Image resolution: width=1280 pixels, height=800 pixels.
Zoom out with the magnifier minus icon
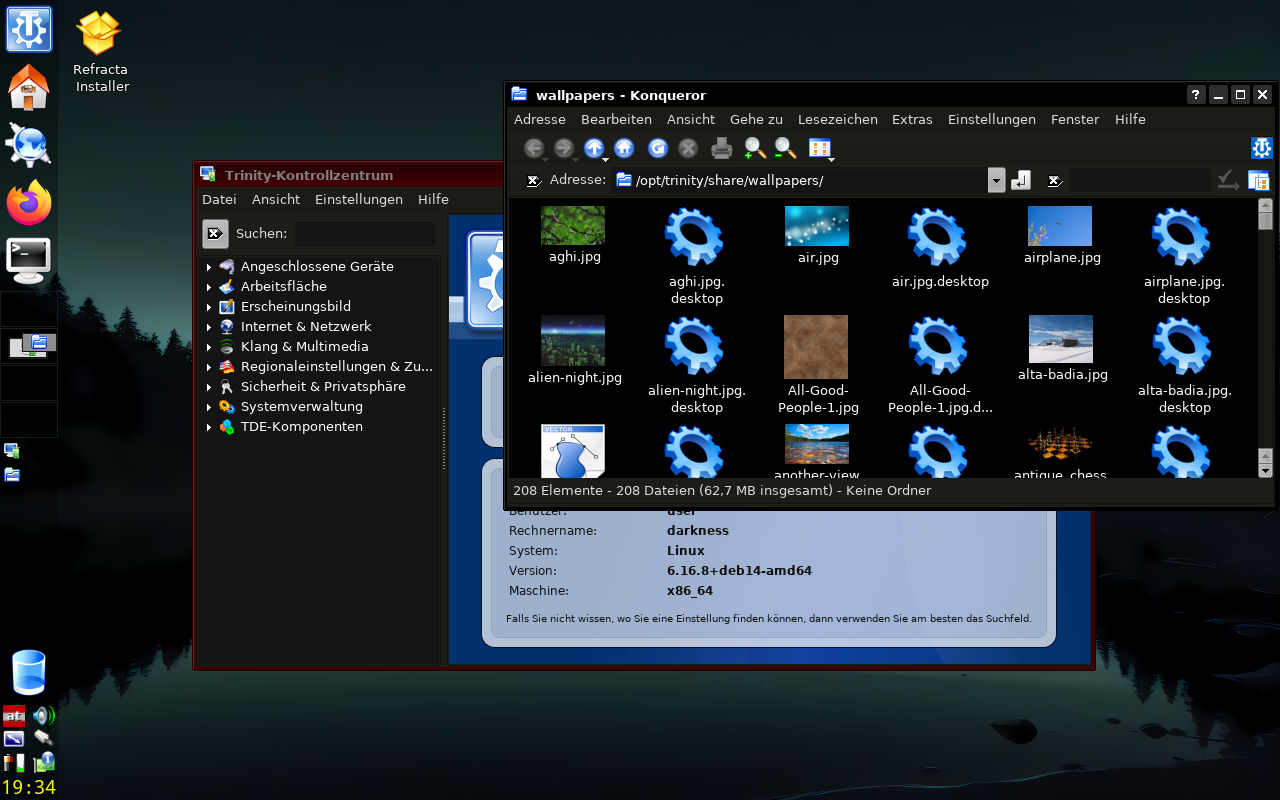pyautogui.click(x=786, y=149)
